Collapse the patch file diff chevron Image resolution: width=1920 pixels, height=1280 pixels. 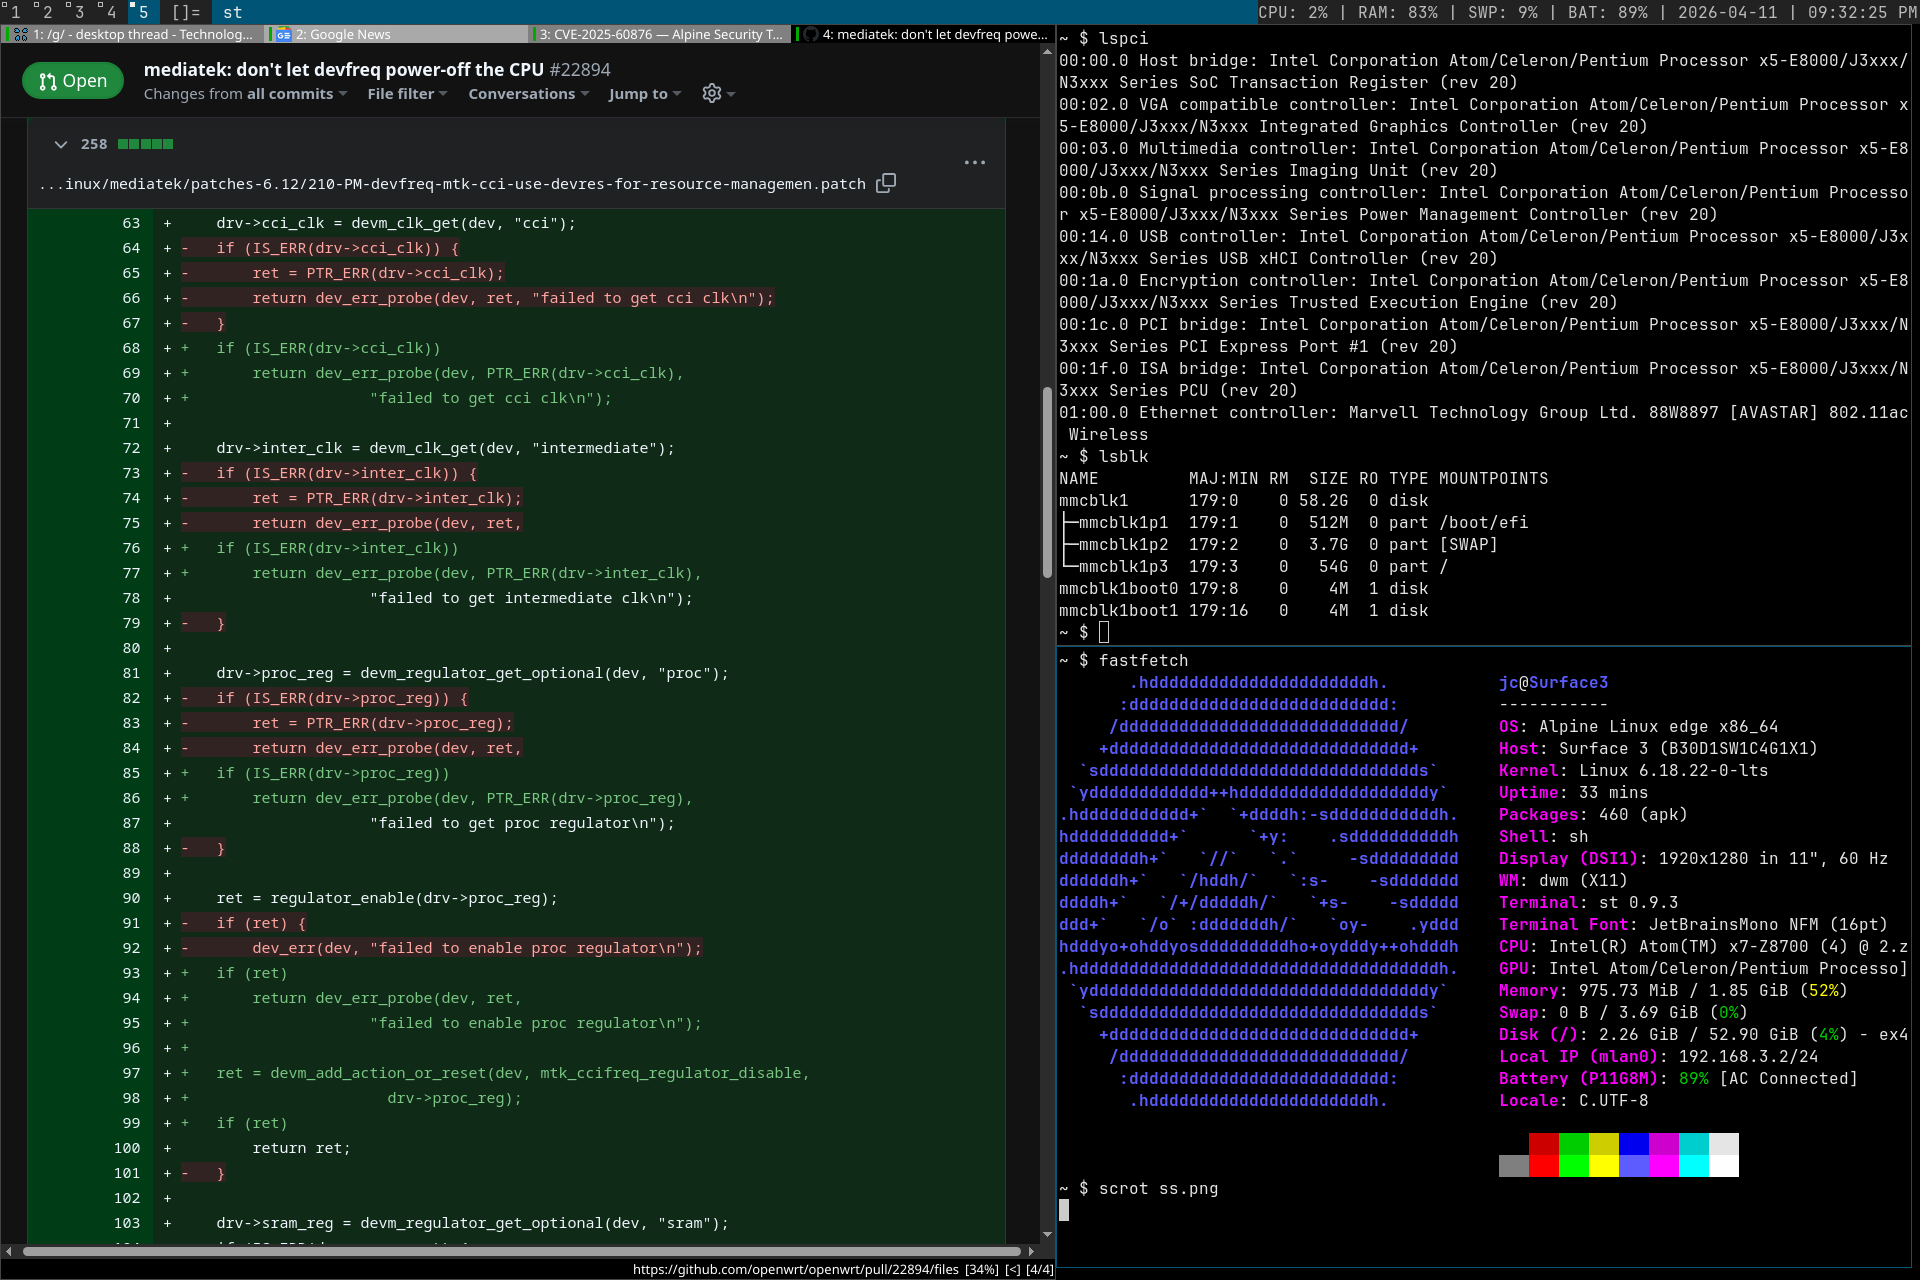click(61, 144)
